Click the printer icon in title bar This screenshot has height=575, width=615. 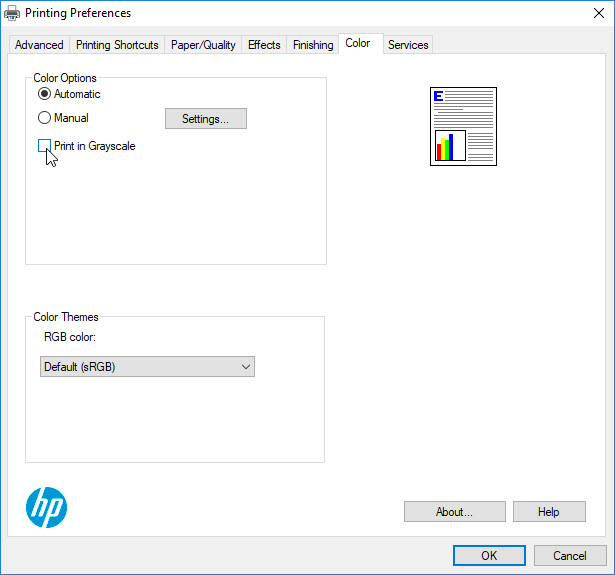12,13
